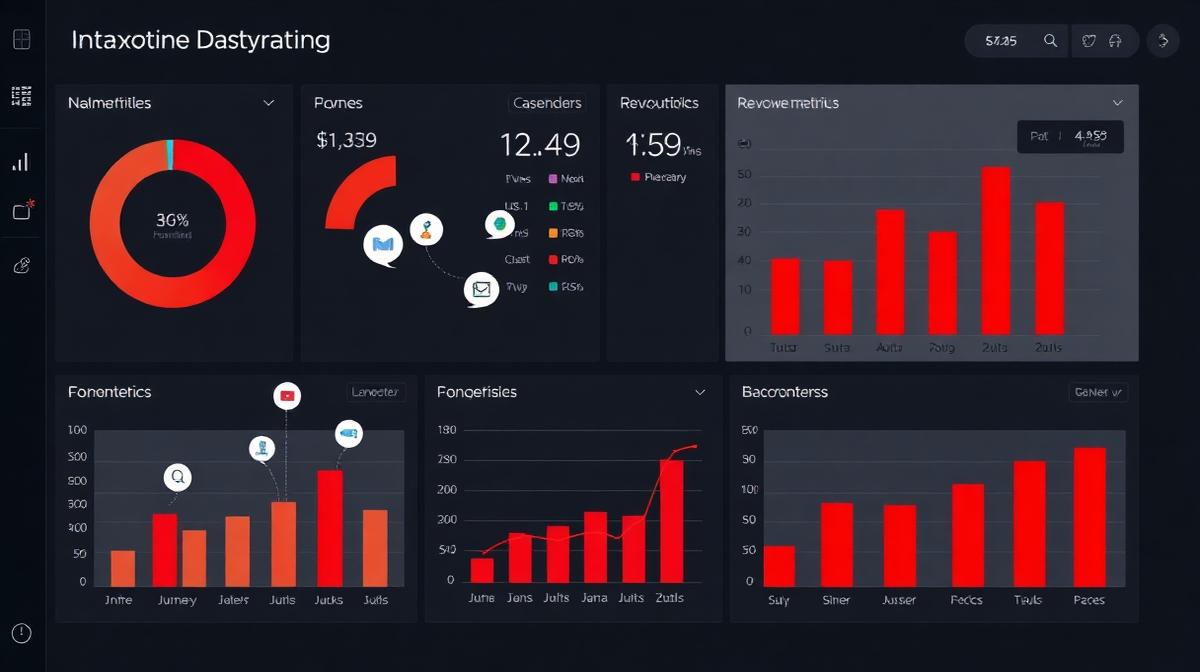Screen dimensions: 1200x672
Task: Click the tallest red bar in Fonentetics chart
Action: tap(330, 528)
